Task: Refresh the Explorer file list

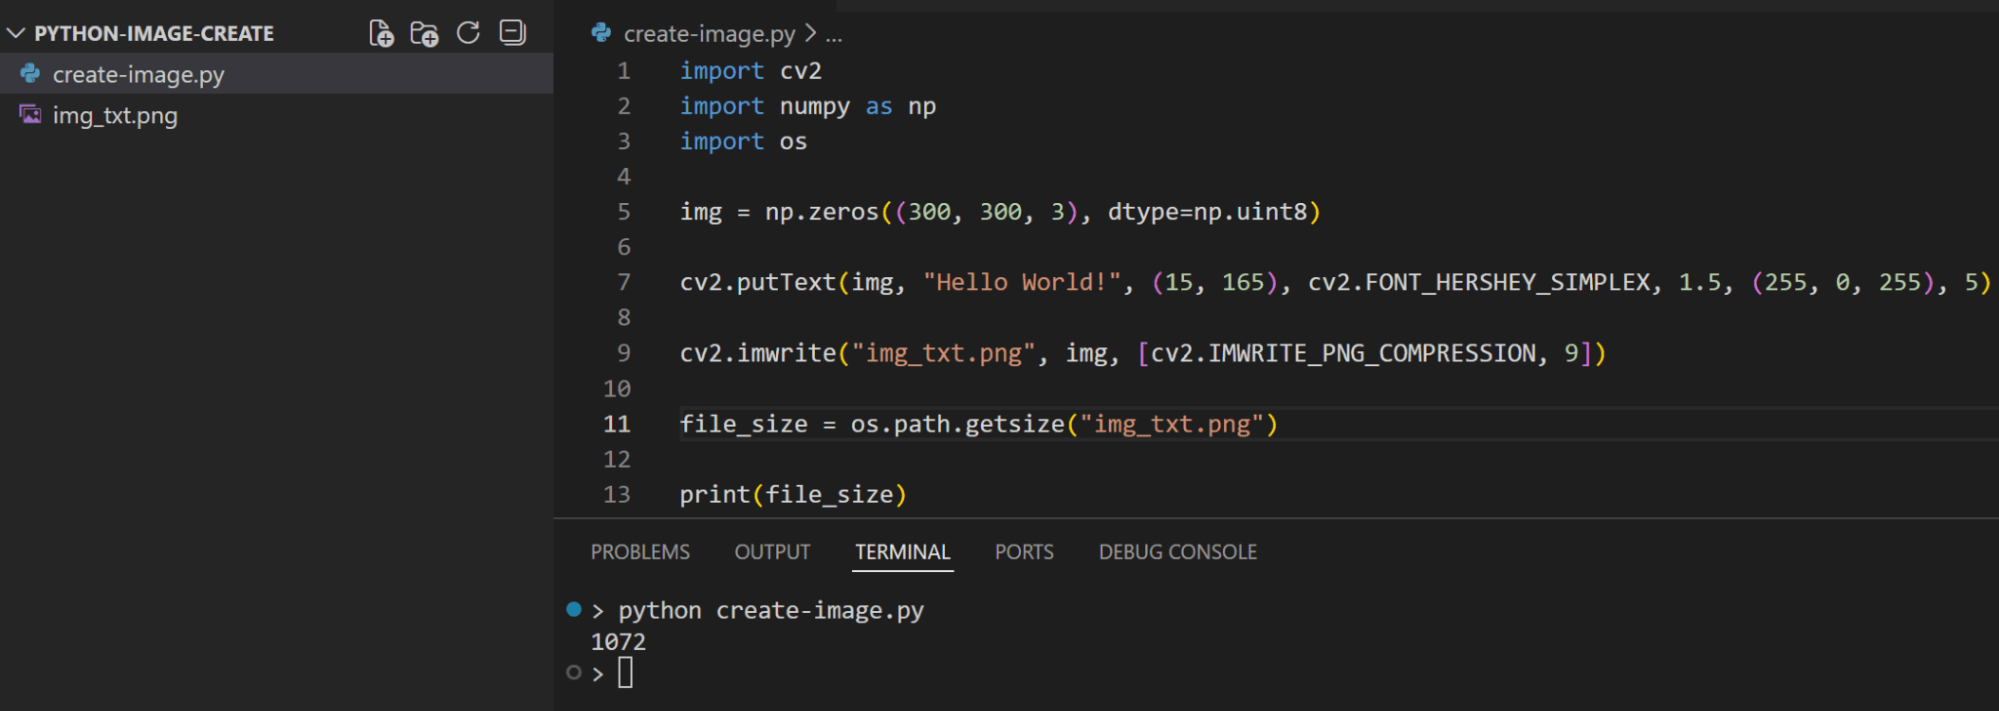Action: tap(468, 33)
